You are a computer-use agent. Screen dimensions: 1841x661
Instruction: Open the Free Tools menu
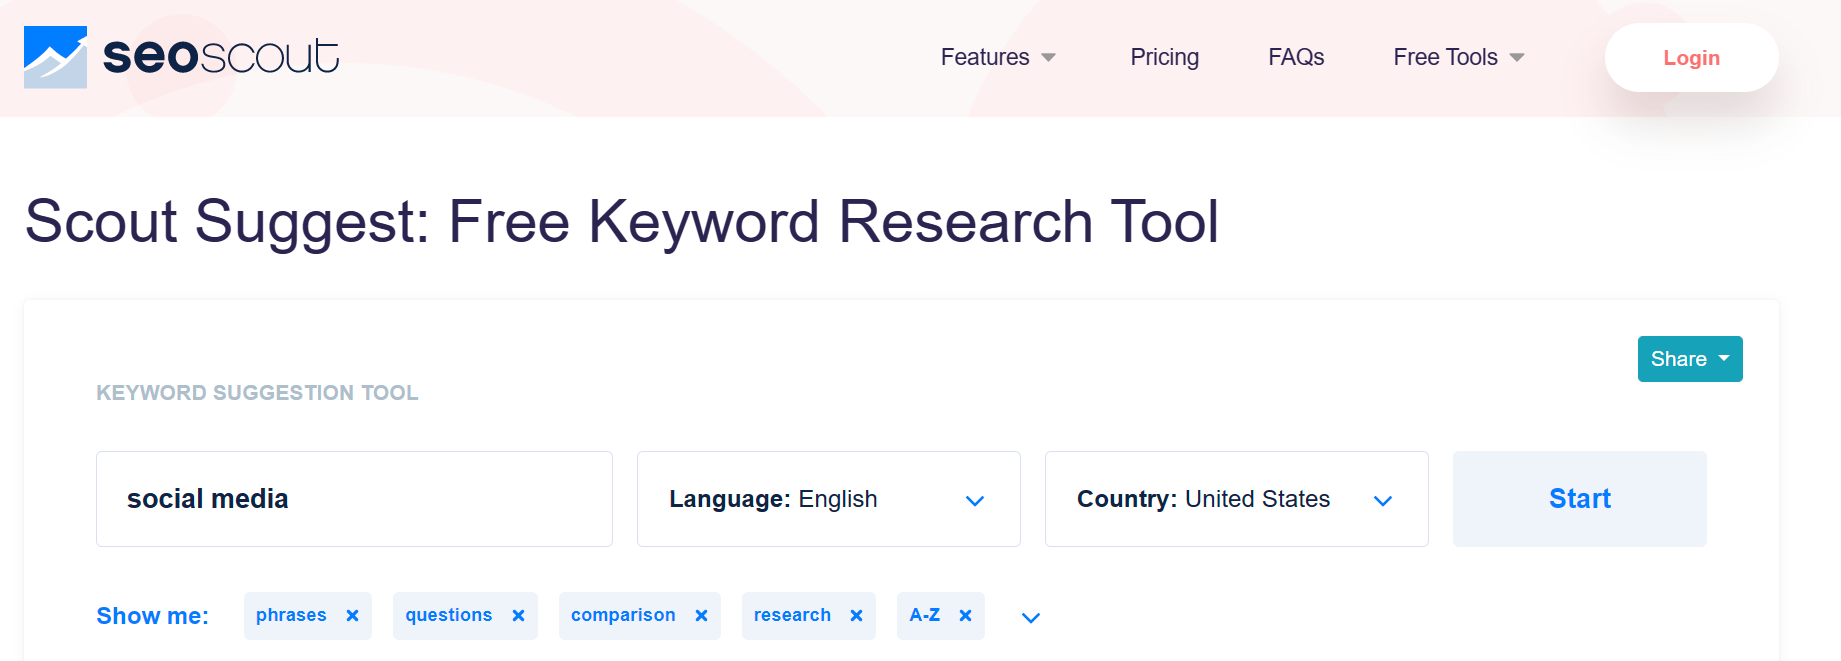tap(1458, 57)
